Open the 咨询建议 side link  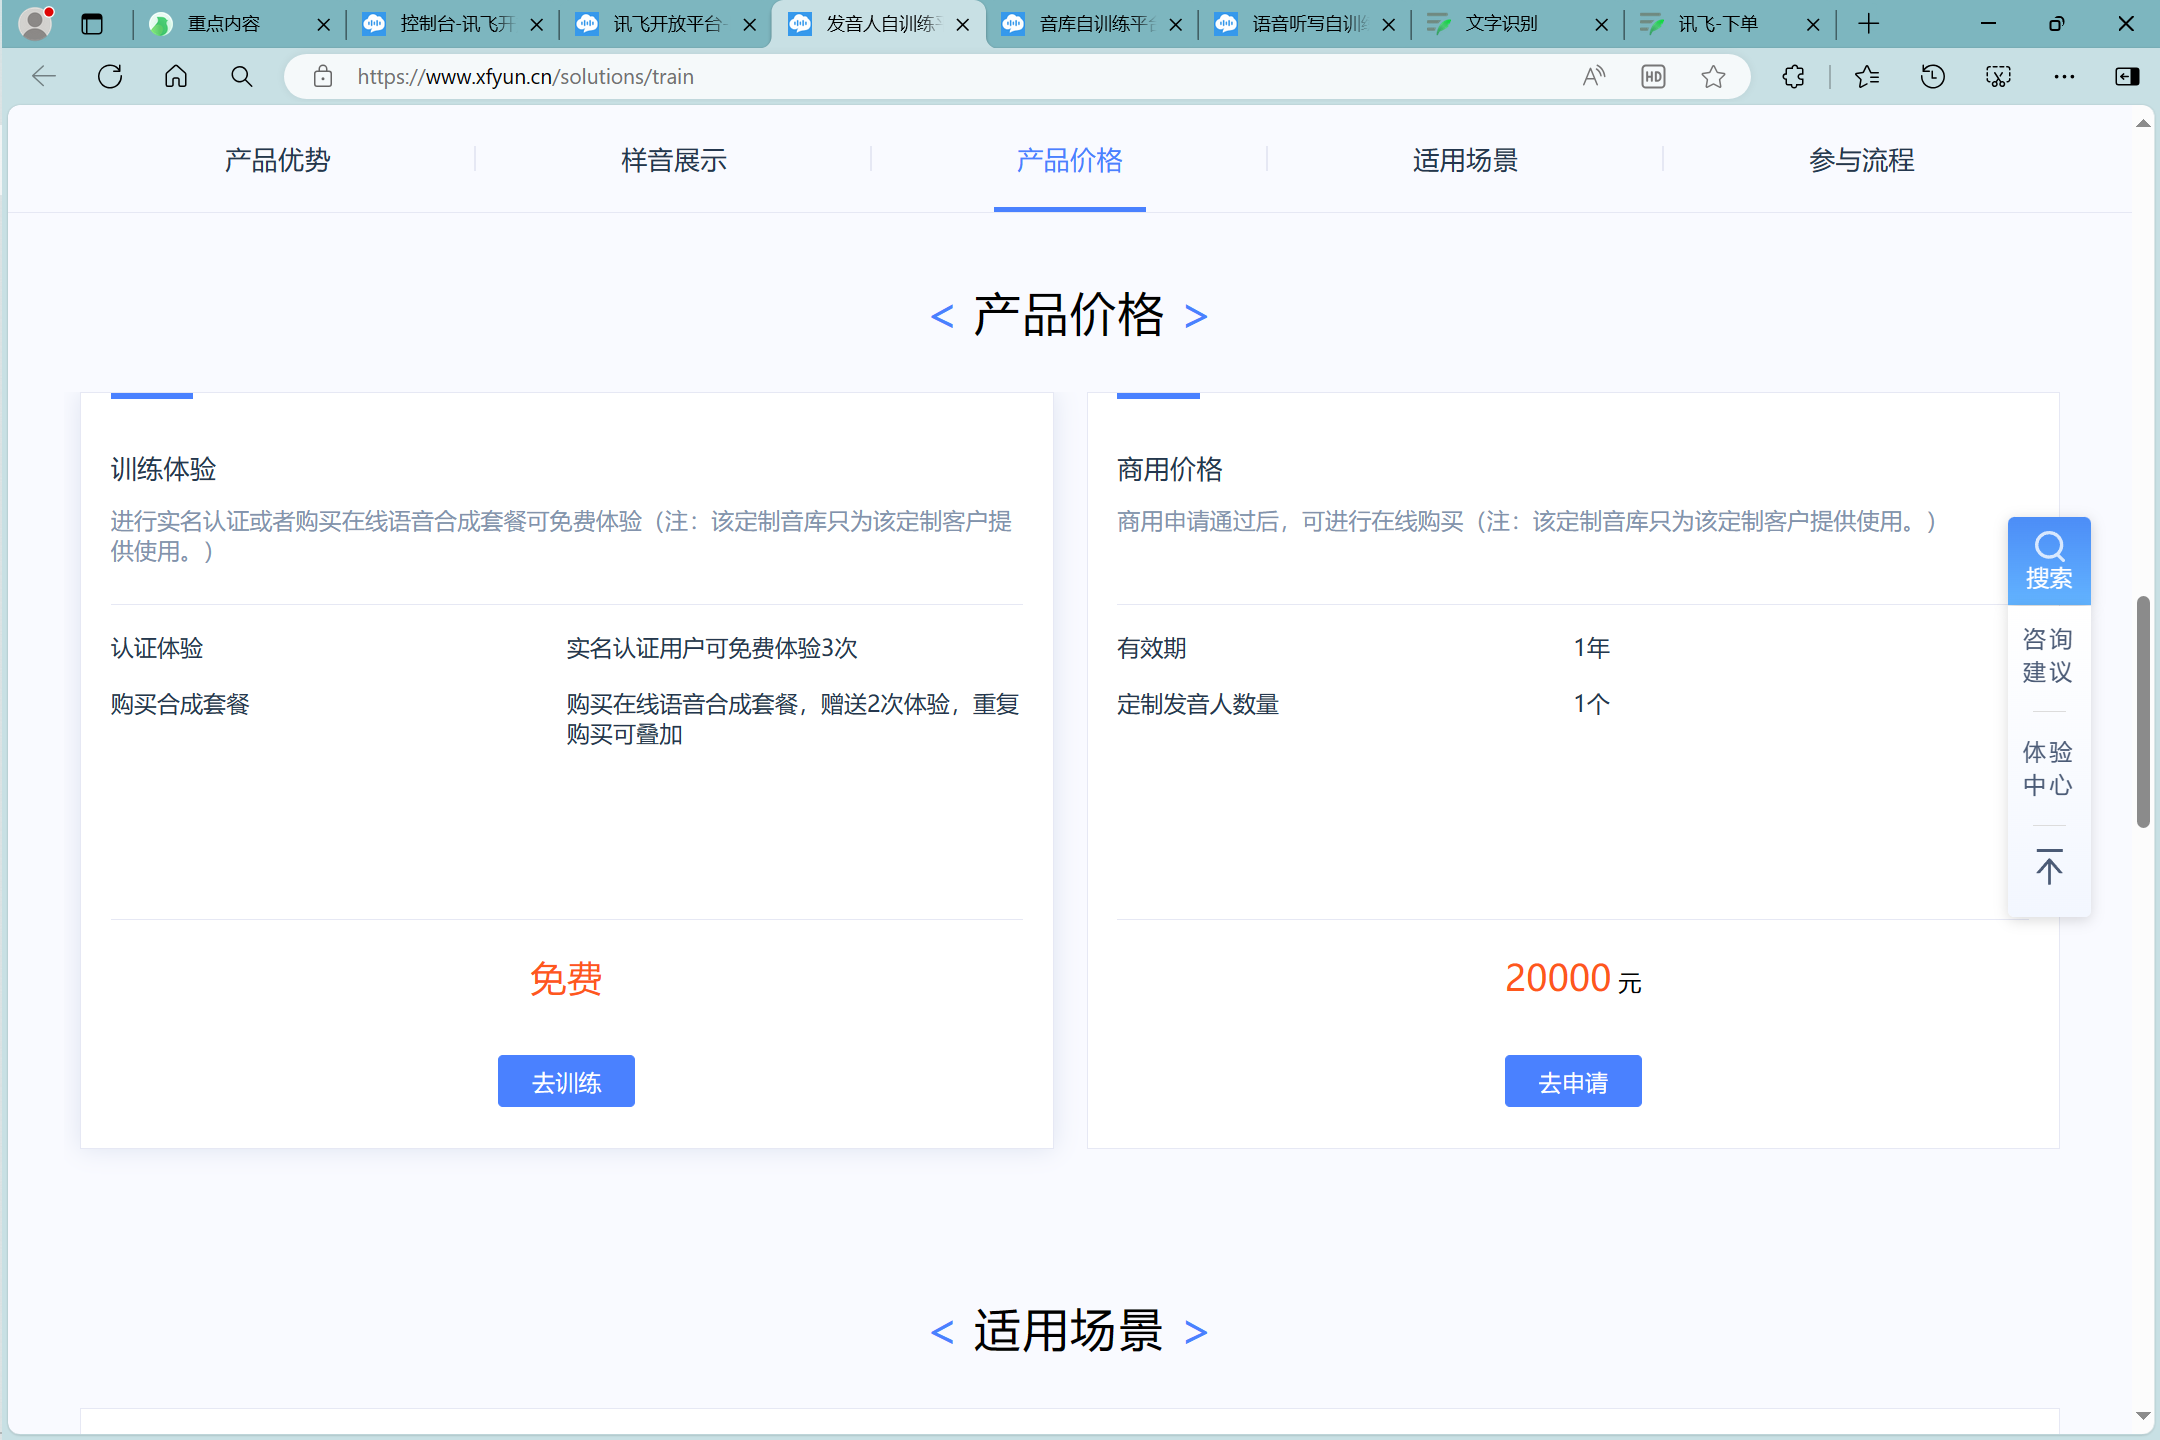pyautogui.click(x=2048, y=656)
